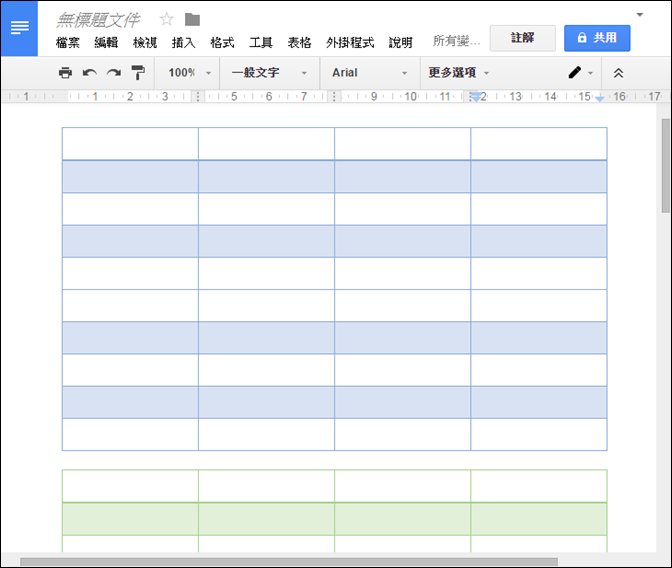Click the ruler column handle near 4

click(x=198, y=96)
